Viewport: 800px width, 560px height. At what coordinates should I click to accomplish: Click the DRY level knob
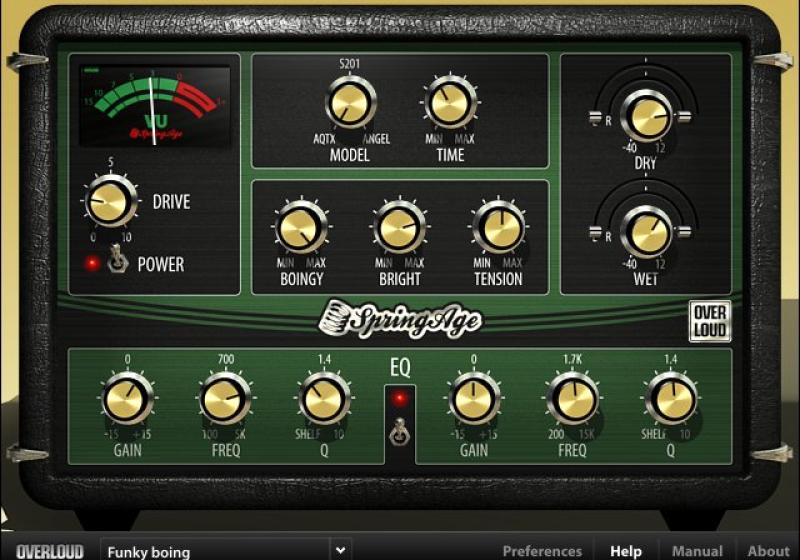646,116
